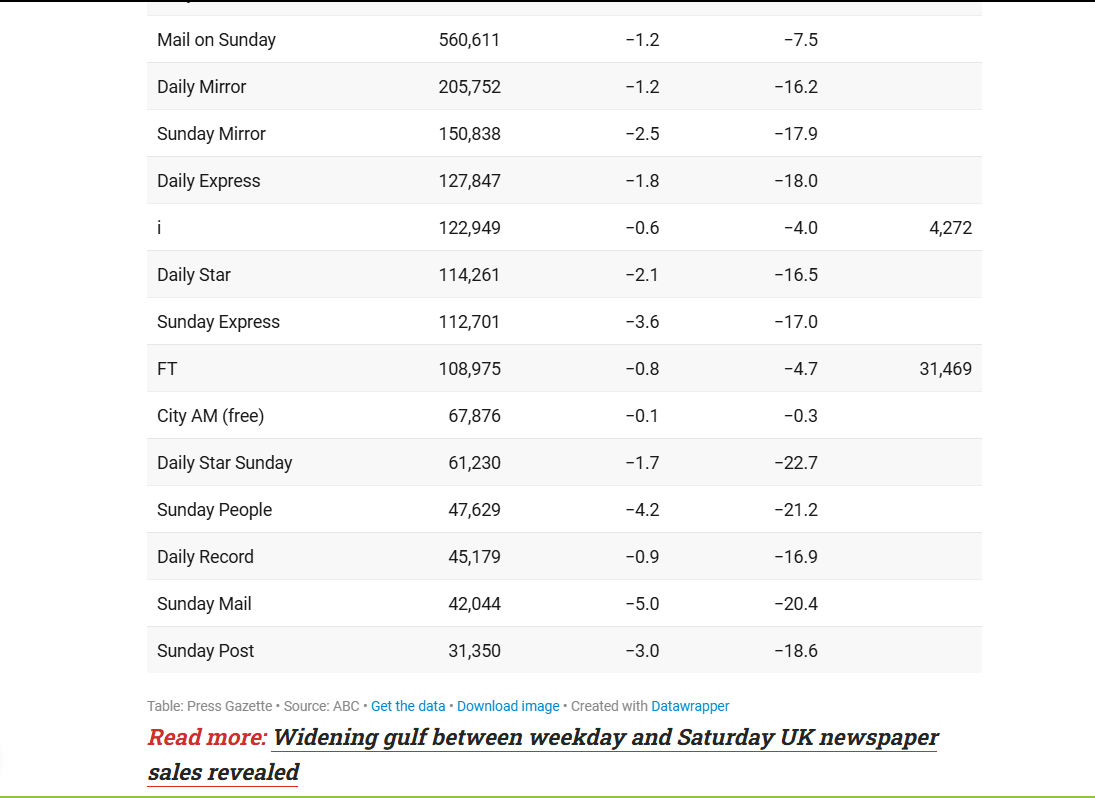
Task: Click the Sunday Mirror row name
Action: coord(212,133)
